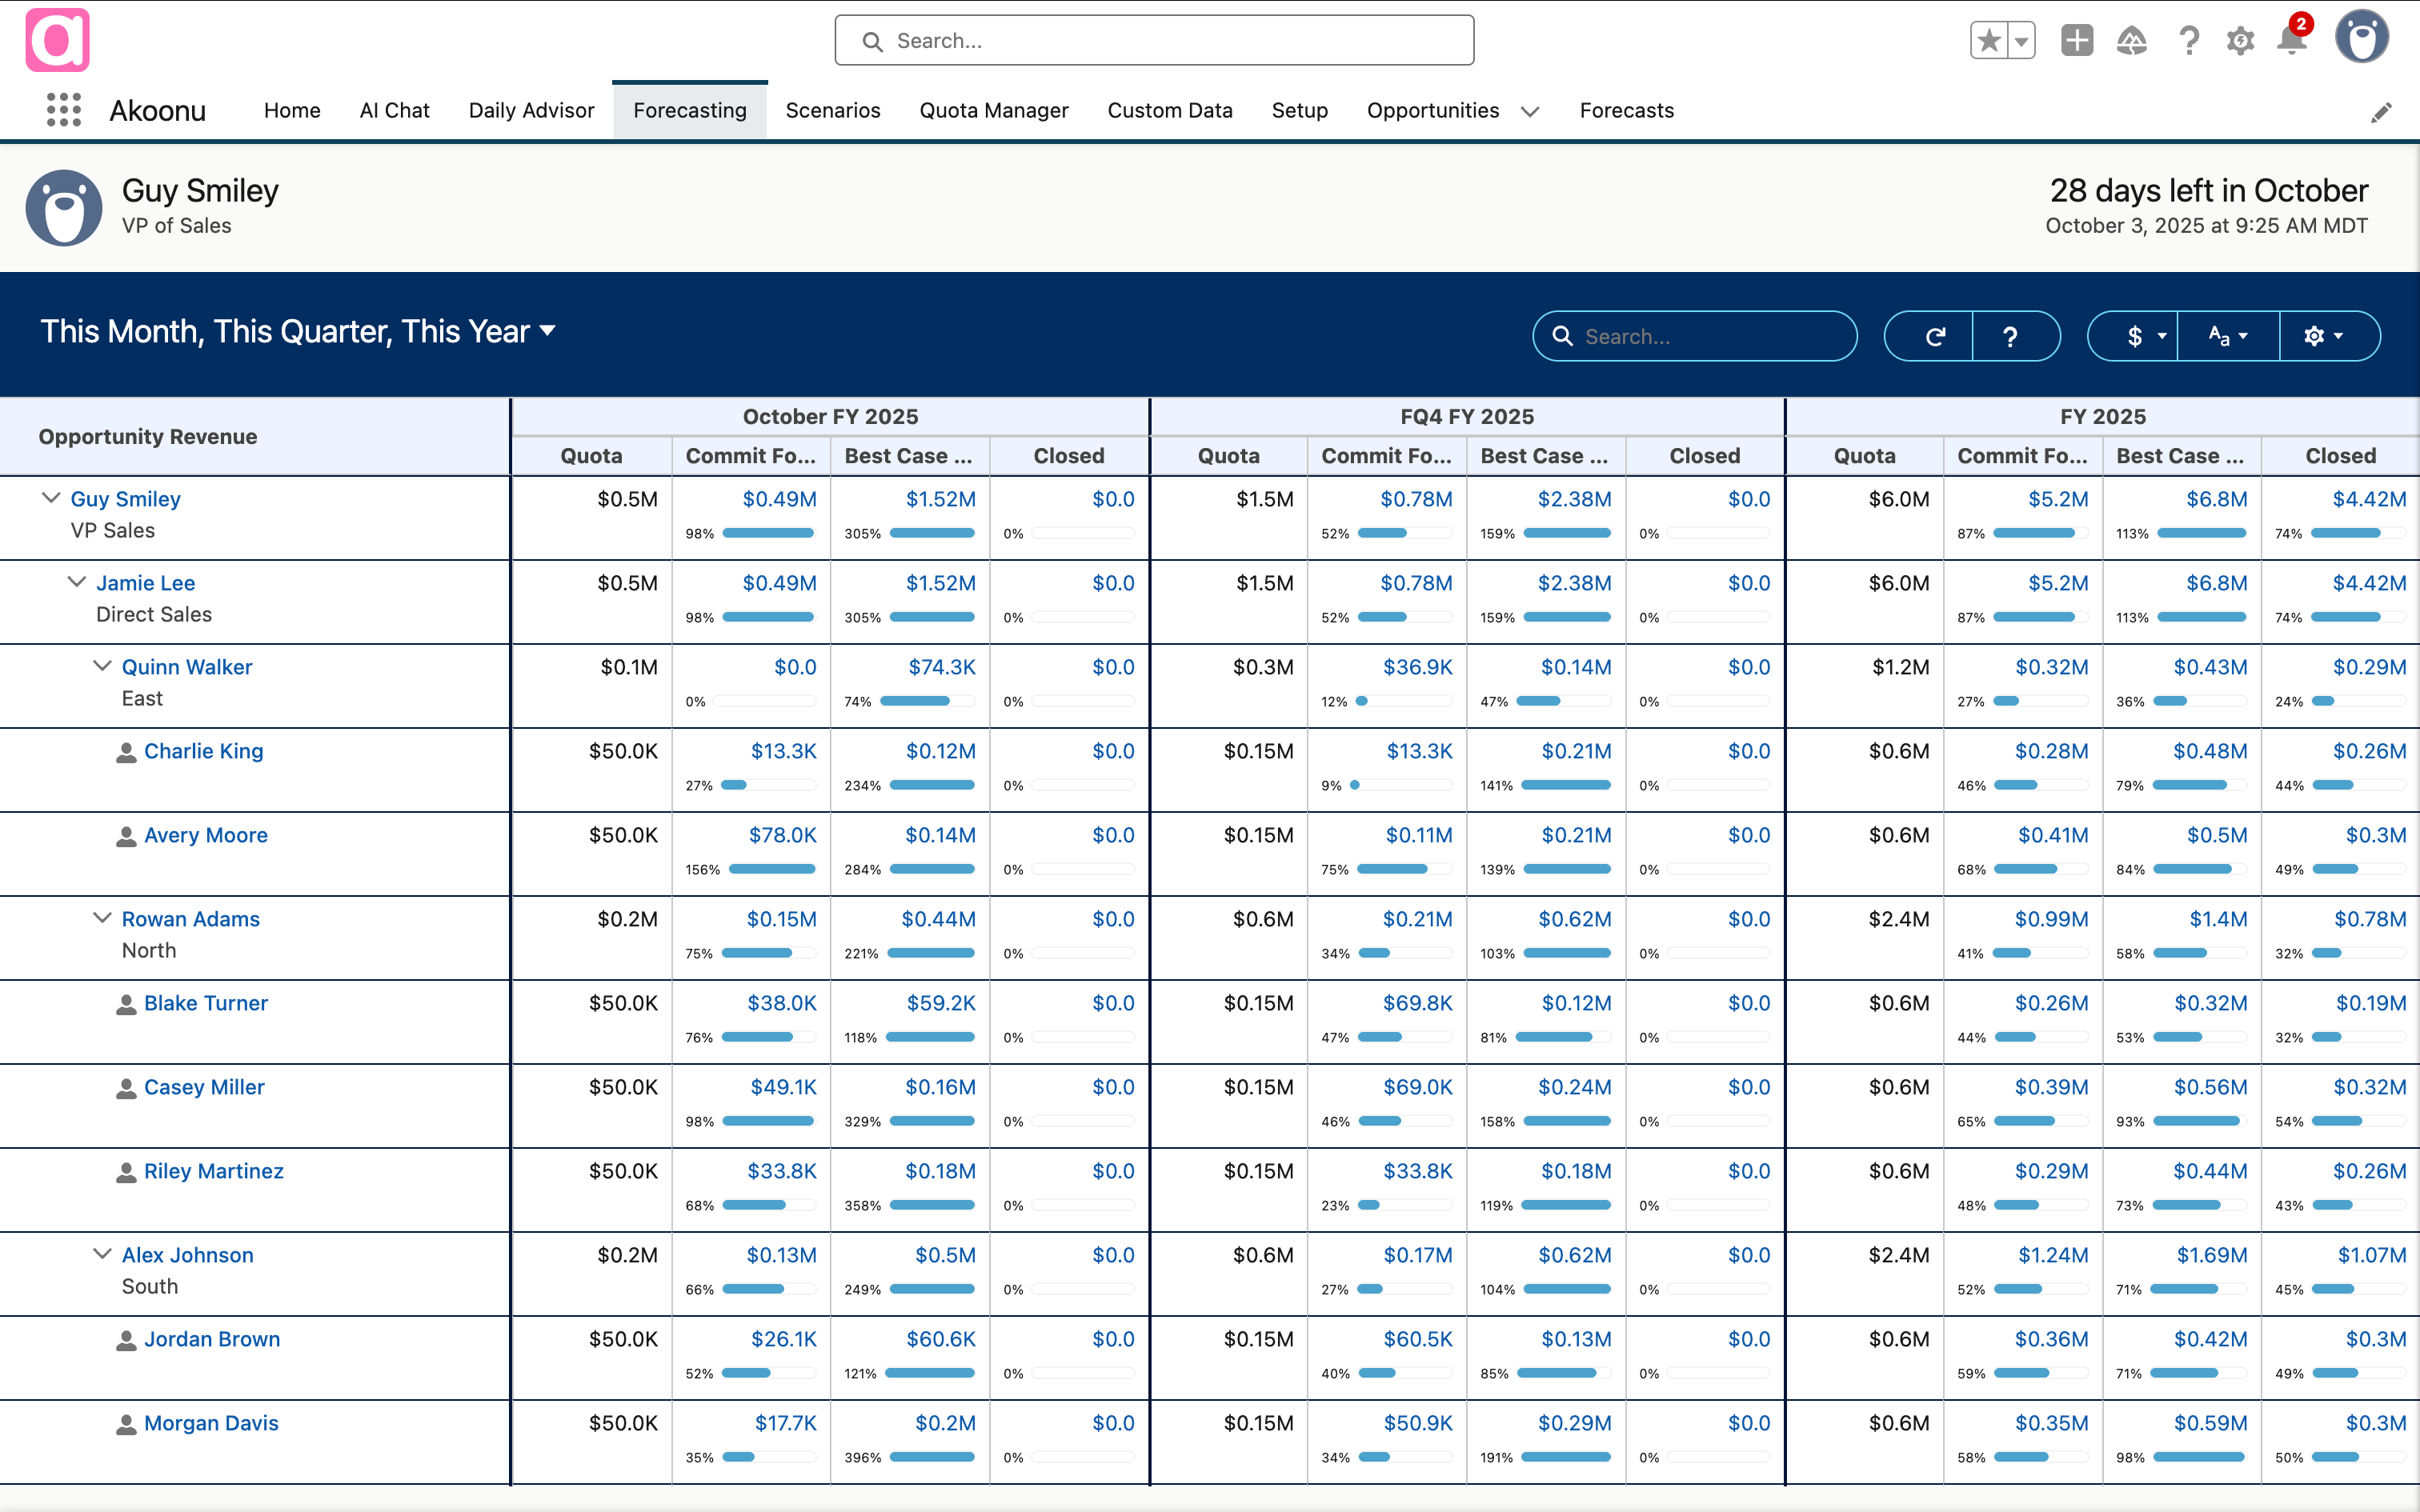Open forecast help via the question mark icon

click(2013, 336)
